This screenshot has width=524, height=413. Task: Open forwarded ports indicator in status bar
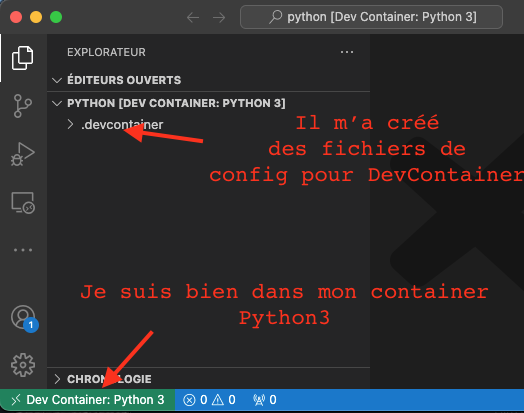tap(265, 400)
